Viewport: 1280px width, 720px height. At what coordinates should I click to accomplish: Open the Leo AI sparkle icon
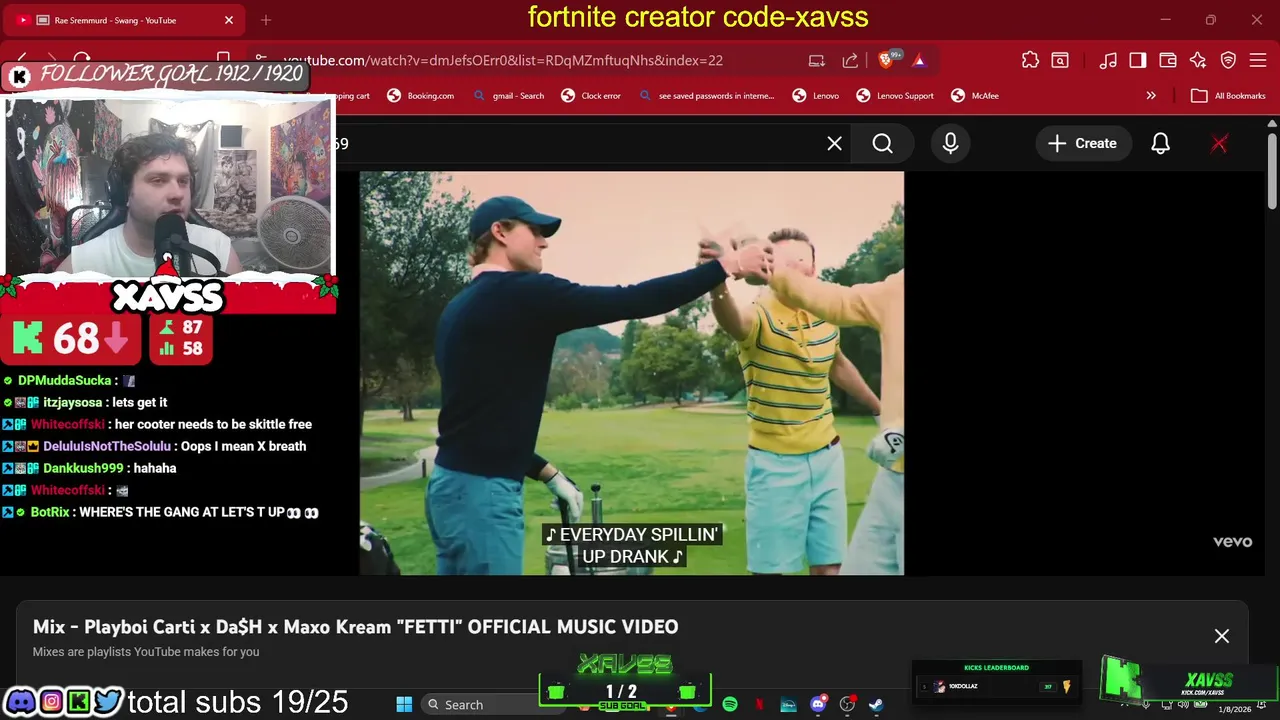[1198, 60]
